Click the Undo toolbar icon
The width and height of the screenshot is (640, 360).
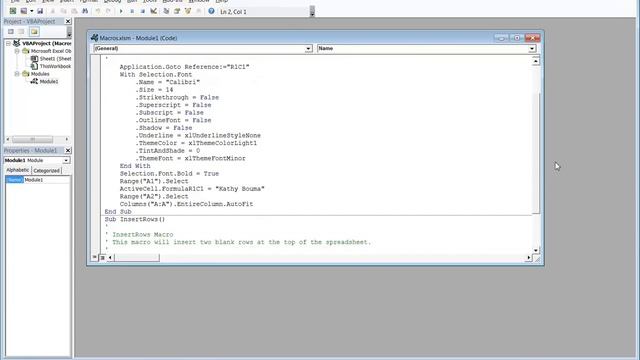[x=98, y=11]
